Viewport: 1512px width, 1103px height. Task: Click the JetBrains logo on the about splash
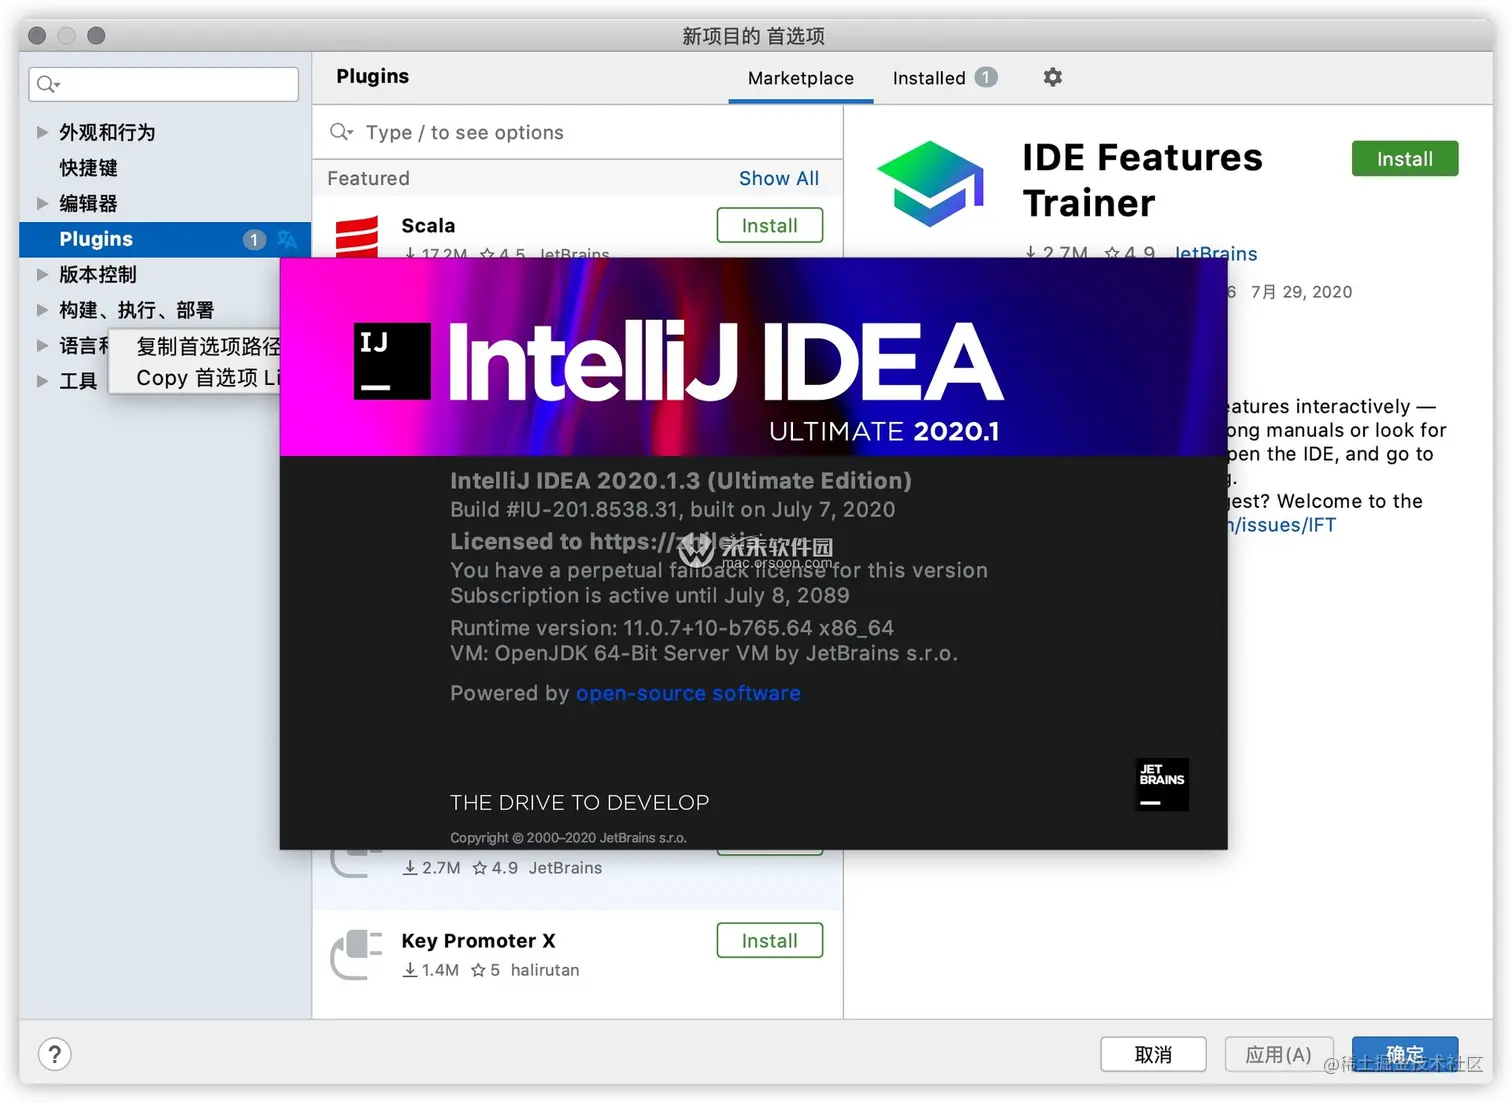1162,784
